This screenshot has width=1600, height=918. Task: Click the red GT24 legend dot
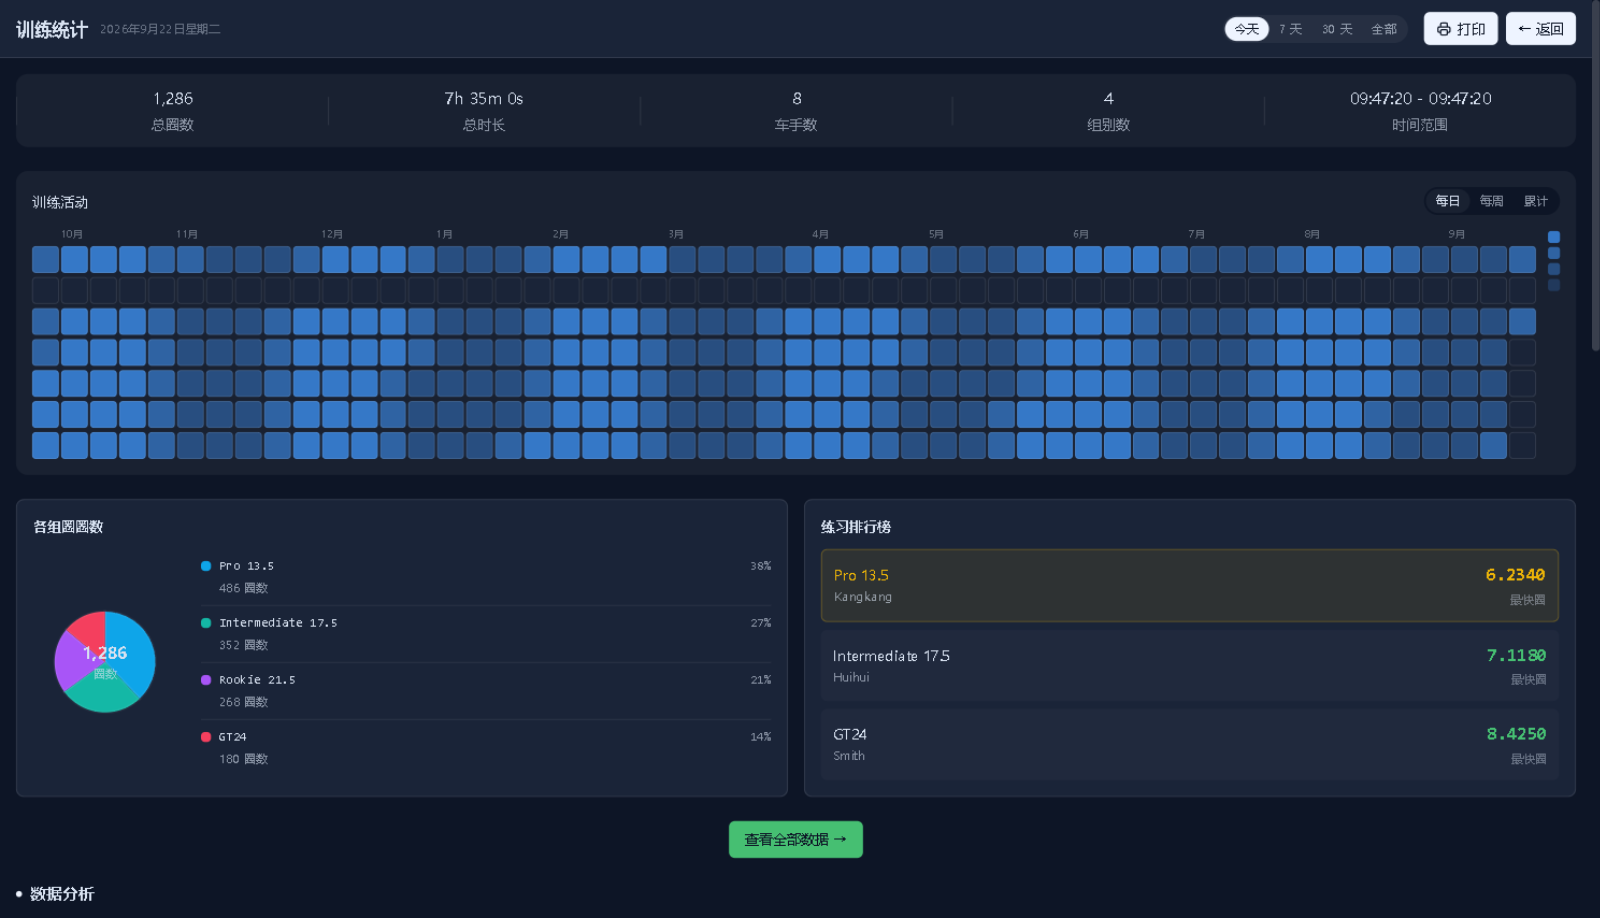coord(206,737)
